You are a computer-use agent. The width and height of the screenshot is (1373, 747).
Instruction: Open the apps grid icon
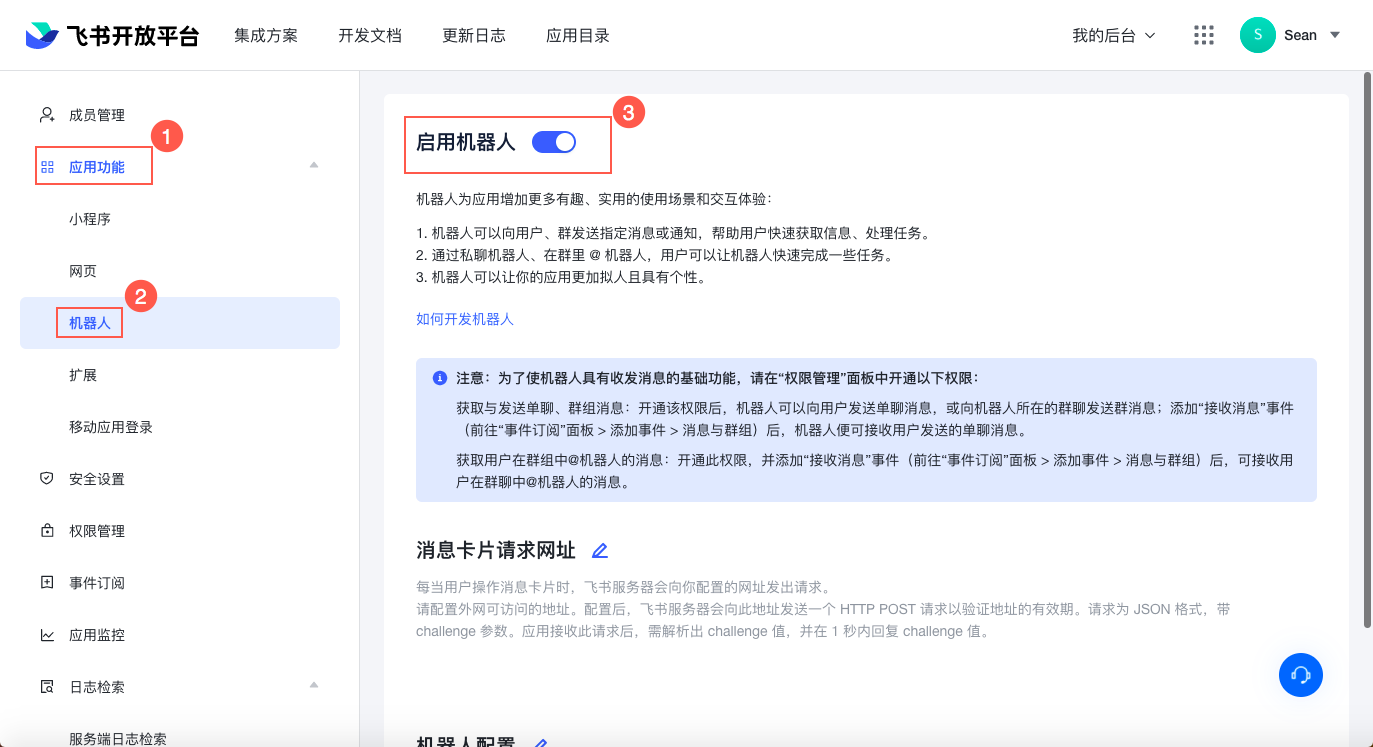pyautogui.click(x=1204, y=35)
